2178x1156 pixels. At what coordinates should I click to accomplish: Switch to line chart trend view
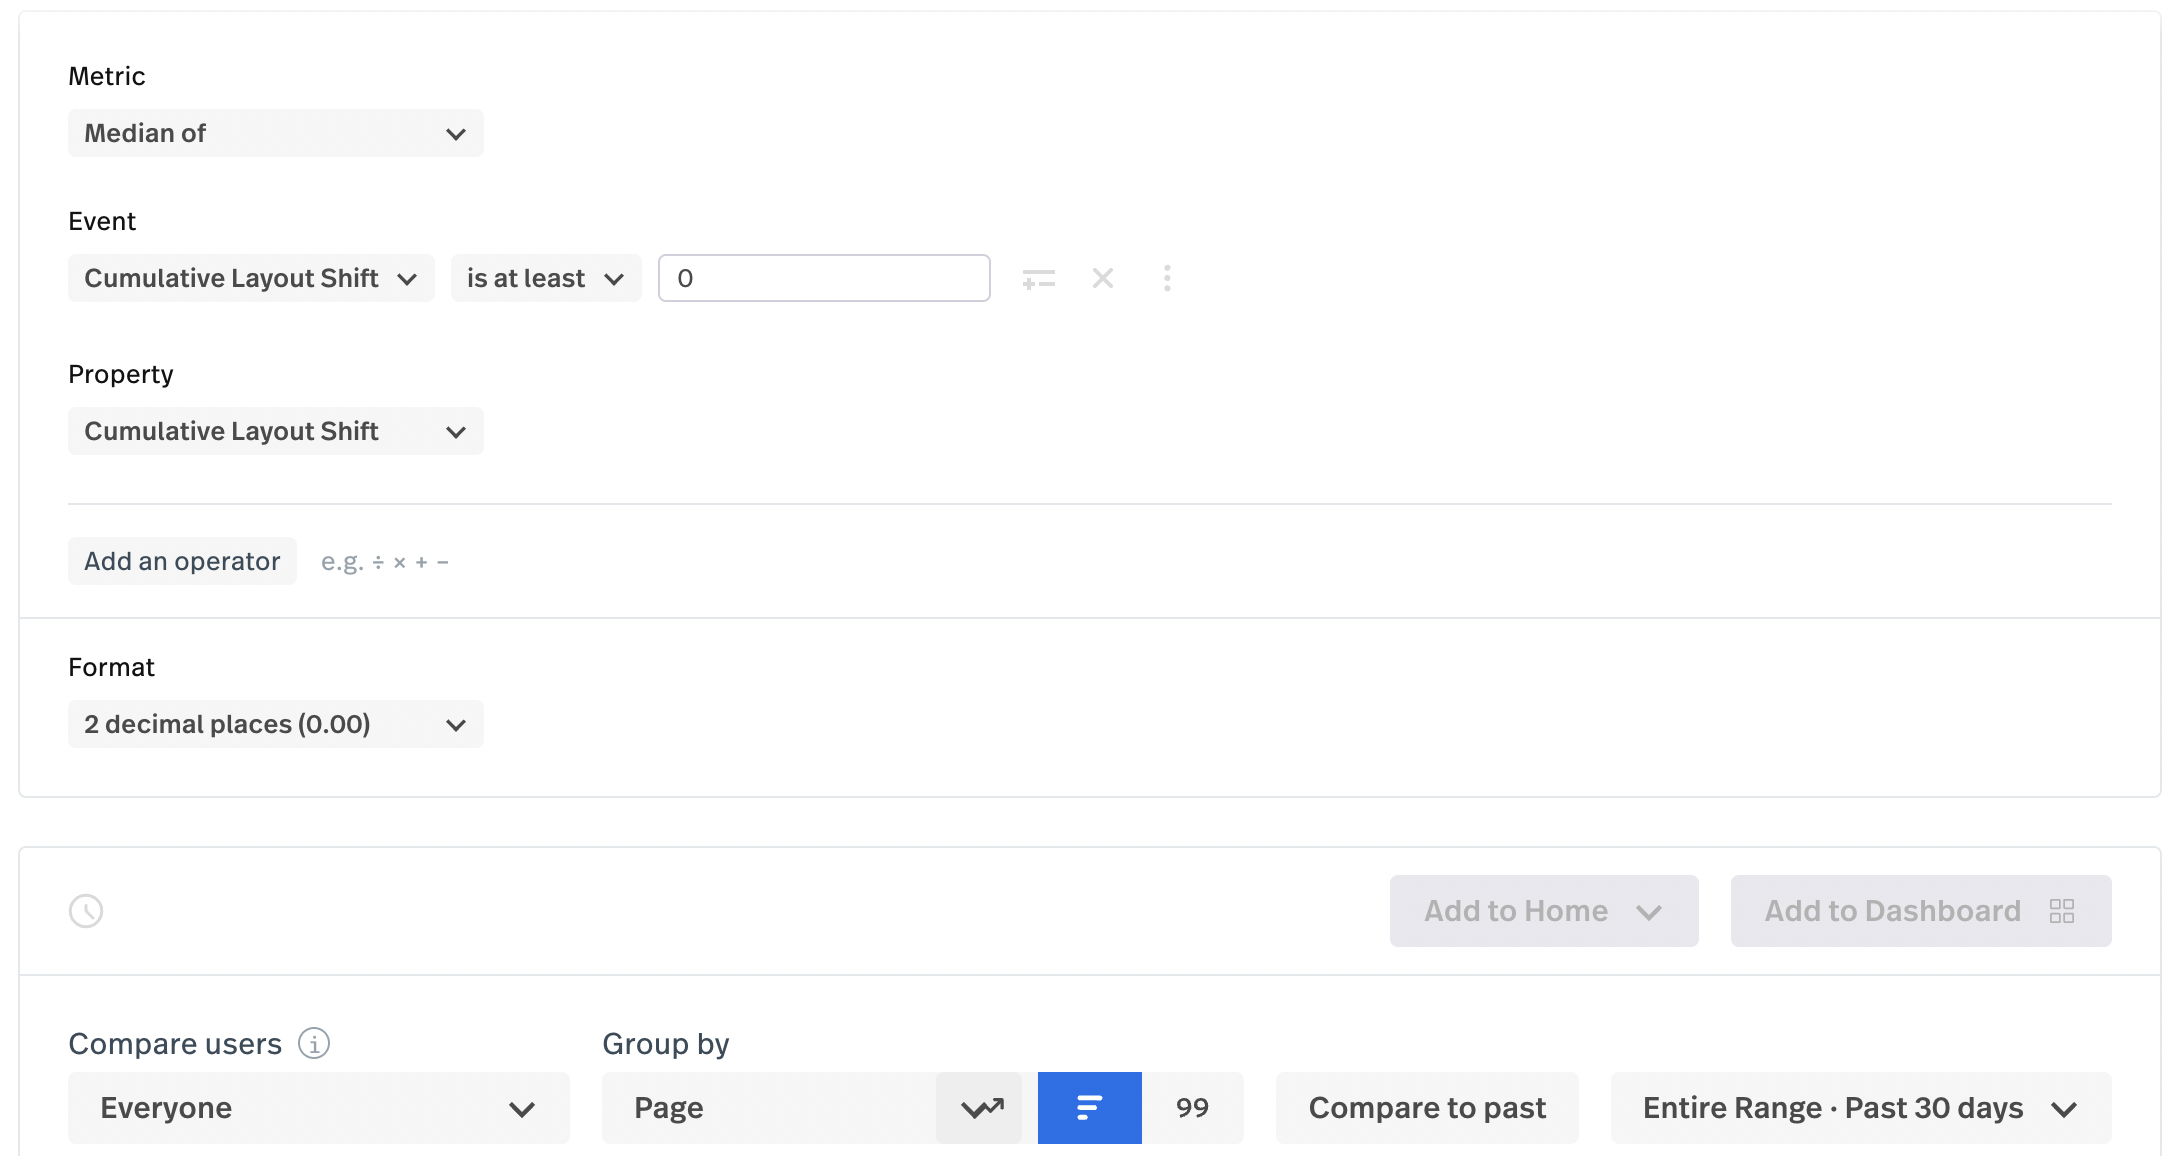tap(981, 1108)
